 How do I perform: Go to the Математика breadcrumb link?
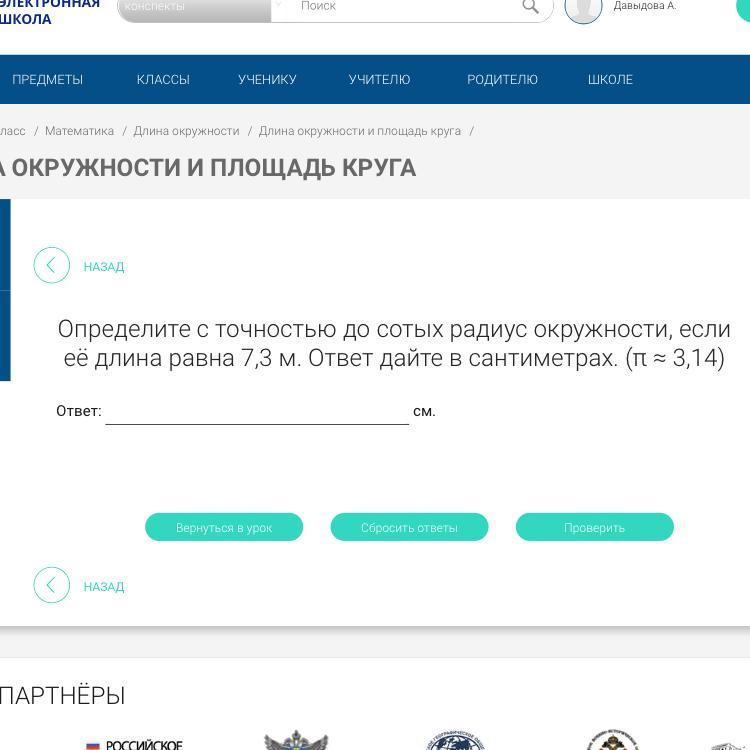coord(79,131)
